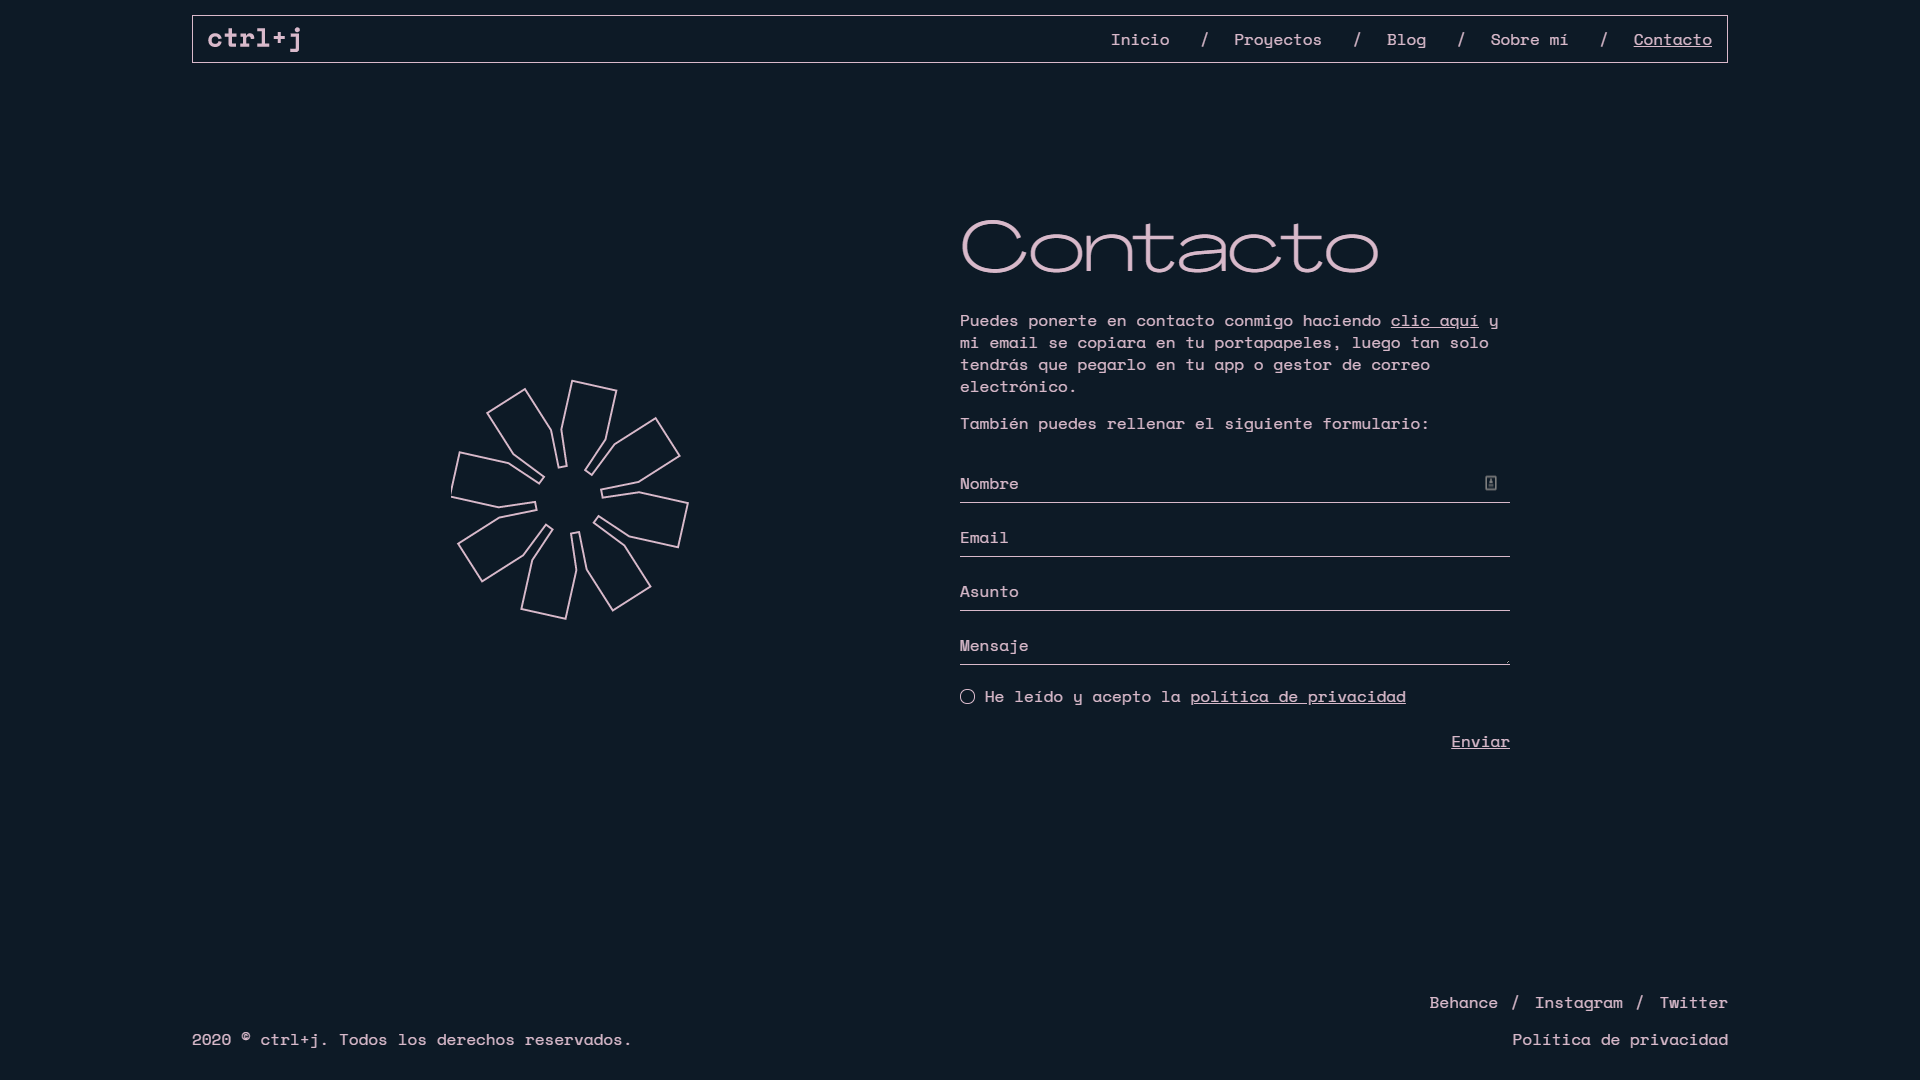Click into the Asunto field

click(x=1234, y=592)
